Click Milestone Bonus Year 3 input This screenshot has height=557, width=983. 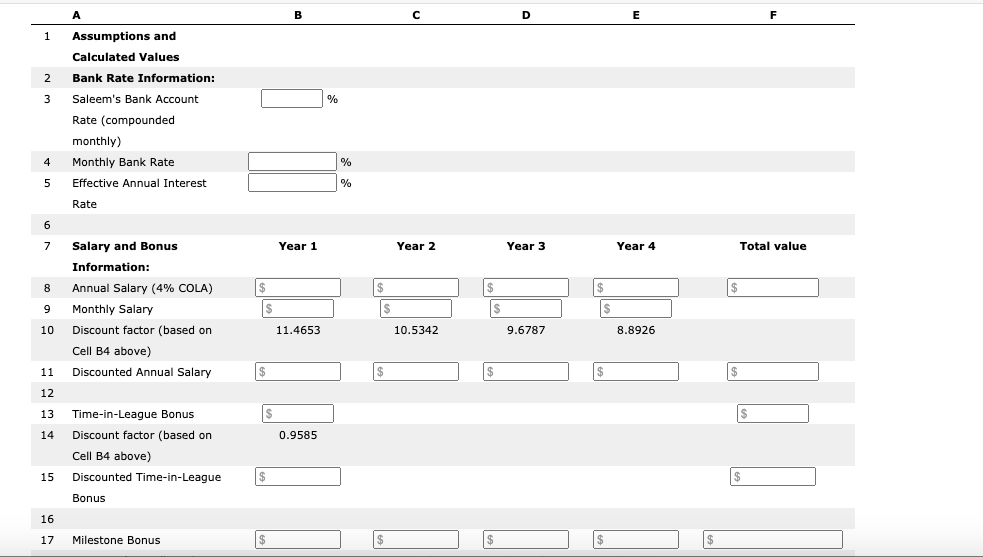(526, 539)
